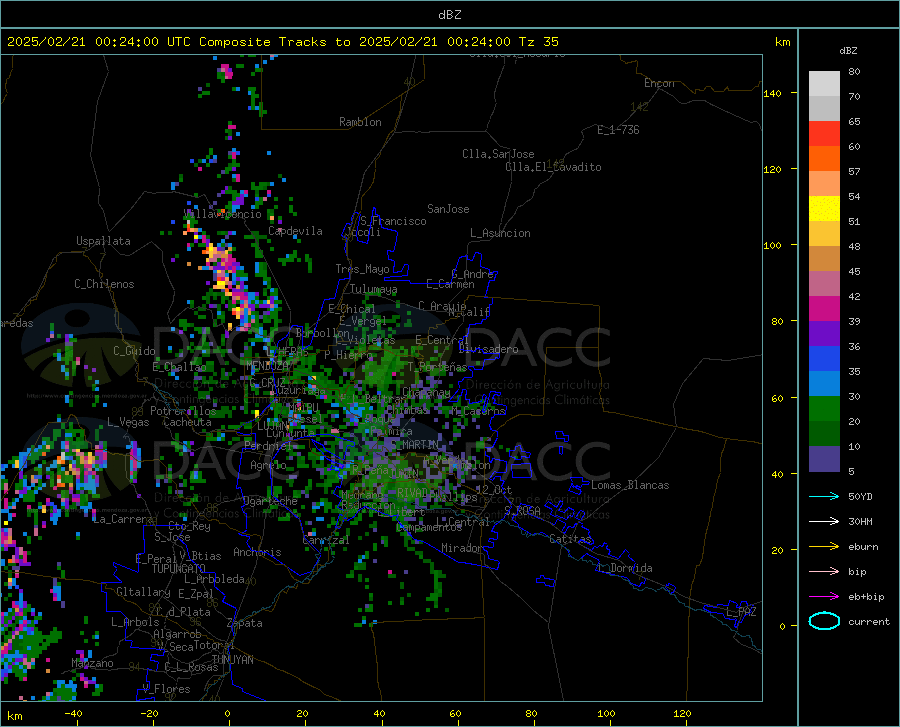Click the -40 km horizontal axis tick
This screenshot has width=900, height=727.
click(73, 713)
